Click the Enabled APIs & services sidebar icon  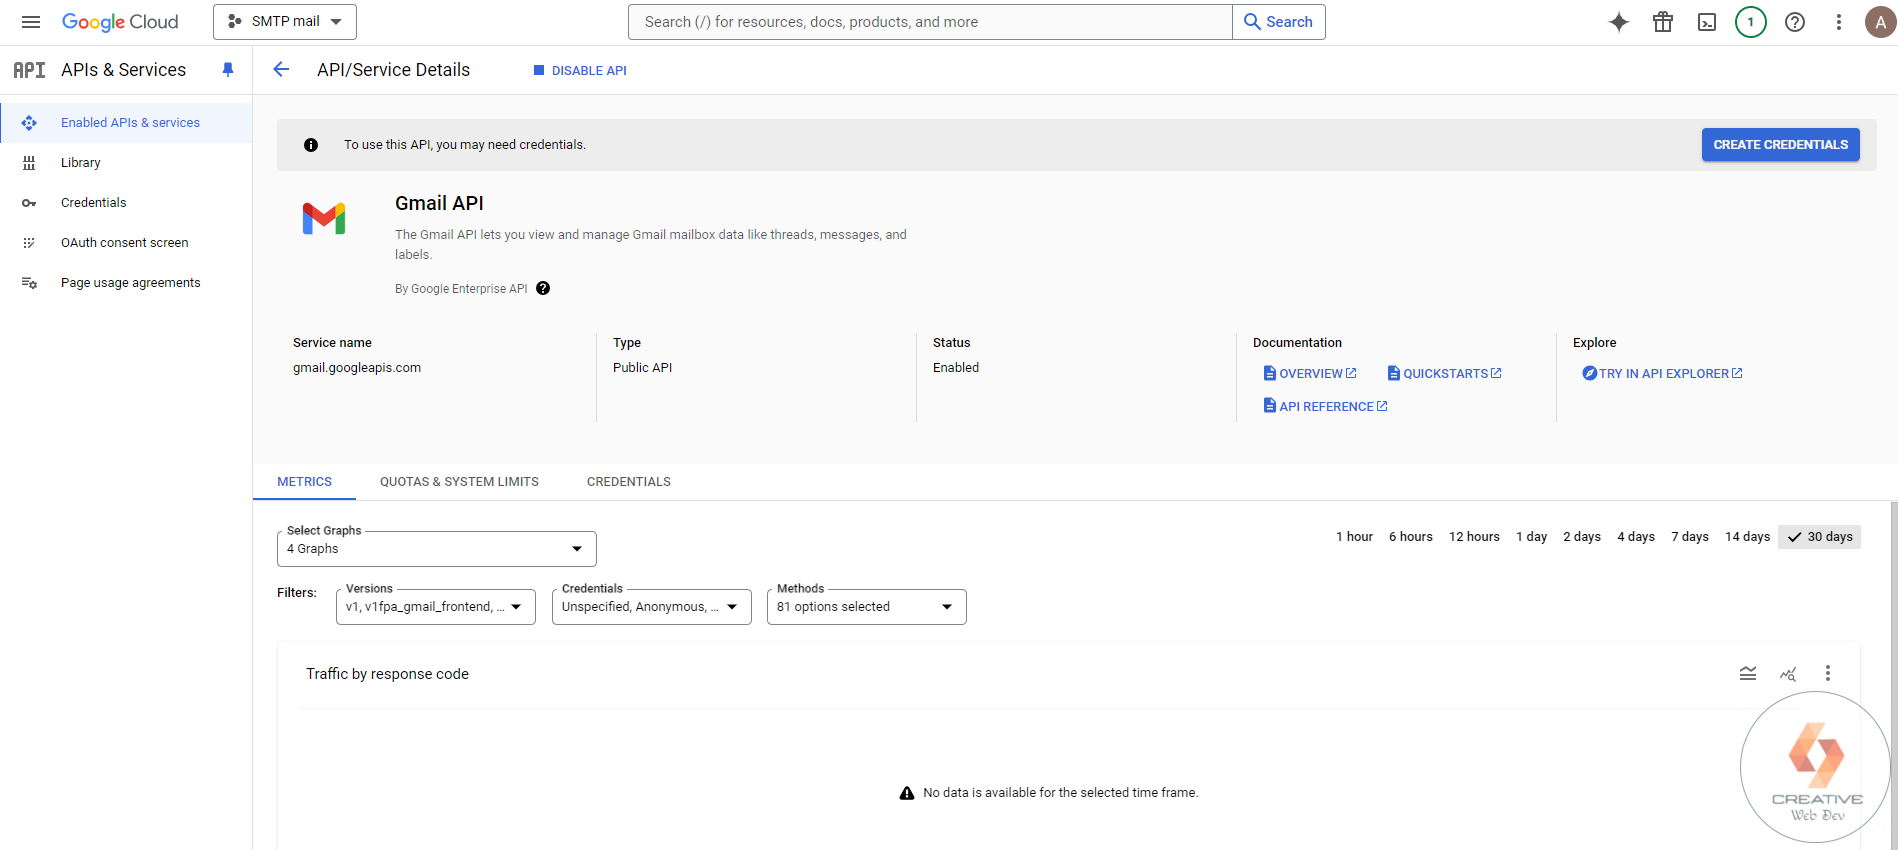pos(29,123)
